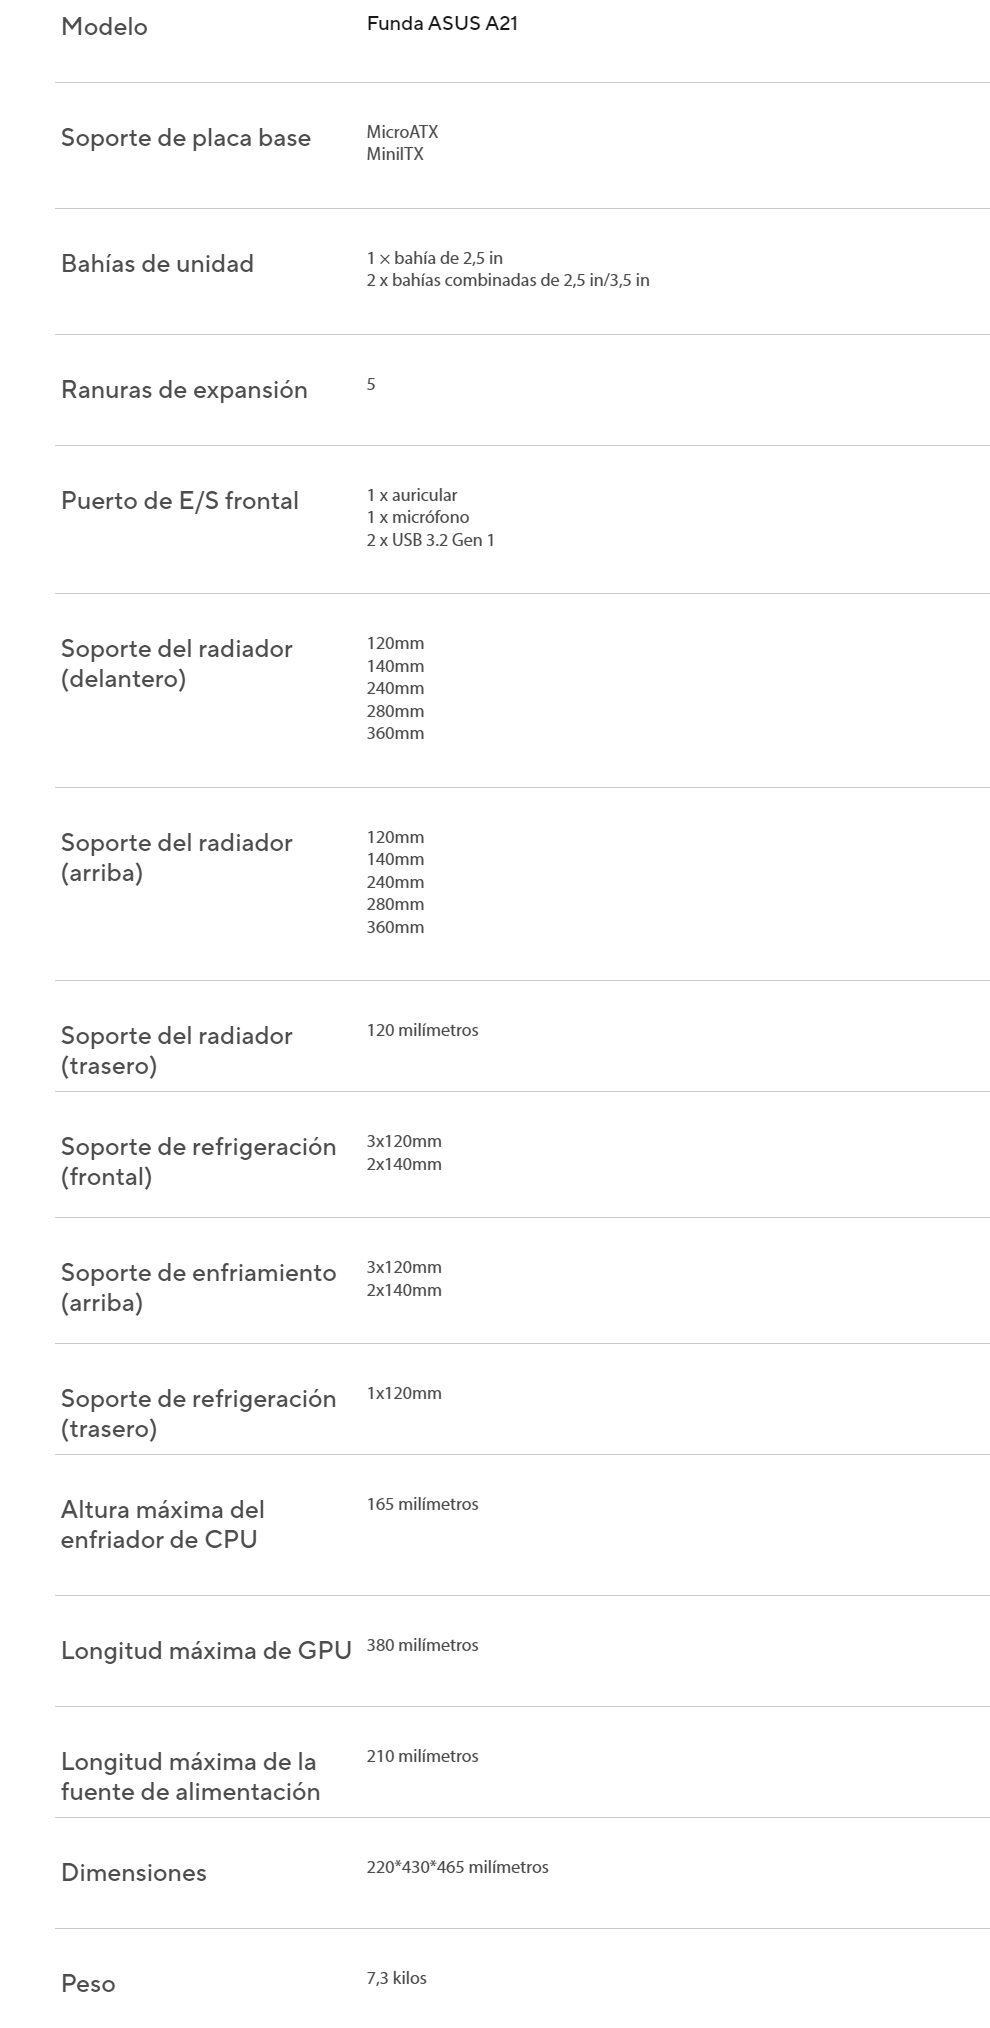Click the "MicroATX" motherboard value
The image size is (990, 2028).
(x=402, y=132)
